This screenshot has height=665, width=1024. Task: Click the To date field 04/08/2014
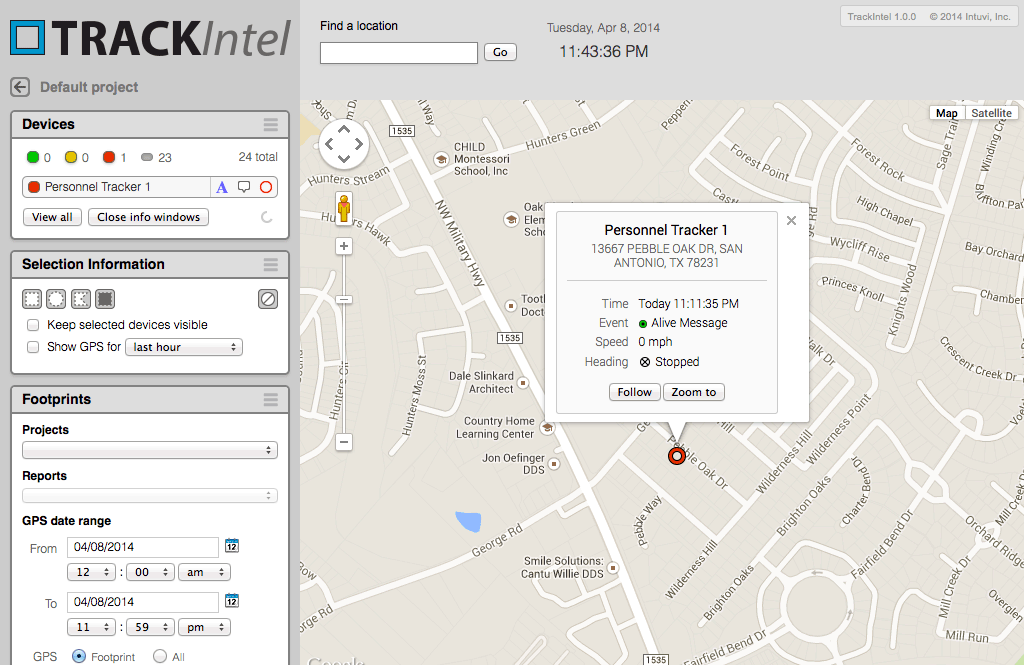143,602
